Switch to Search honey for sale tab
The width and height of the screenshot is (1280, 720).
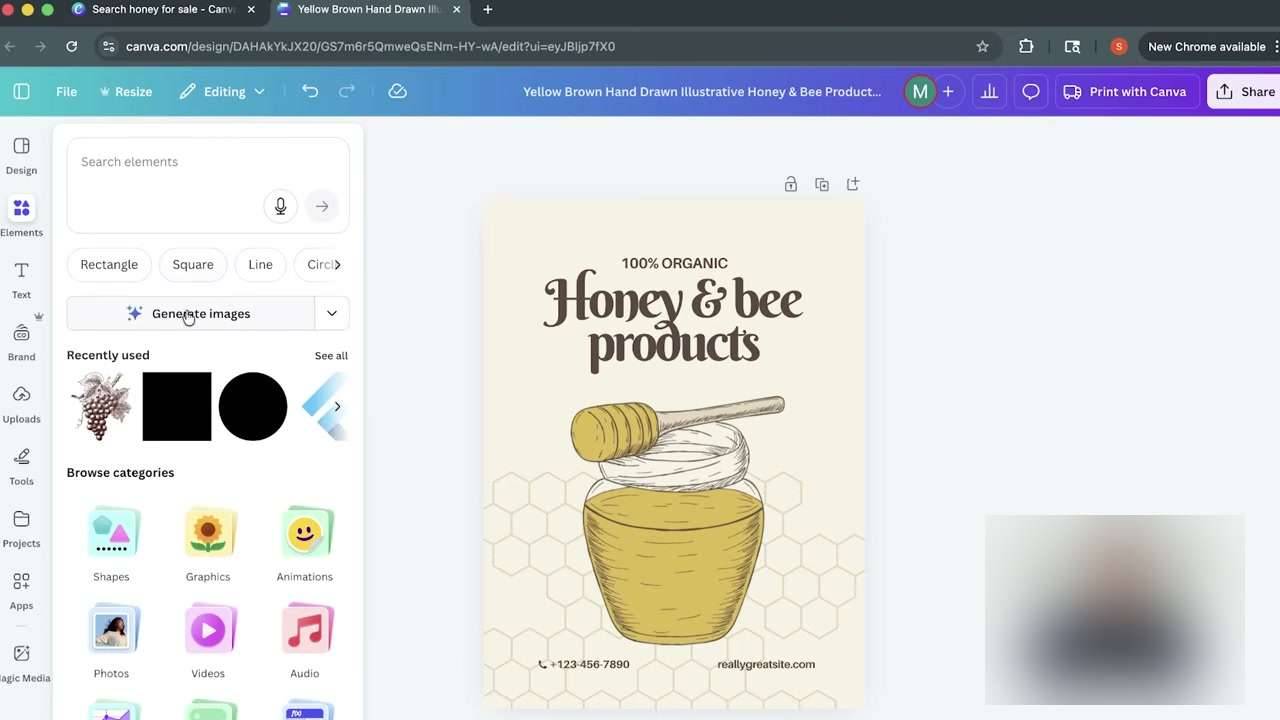pyautogui.click(x=163, y=9)
